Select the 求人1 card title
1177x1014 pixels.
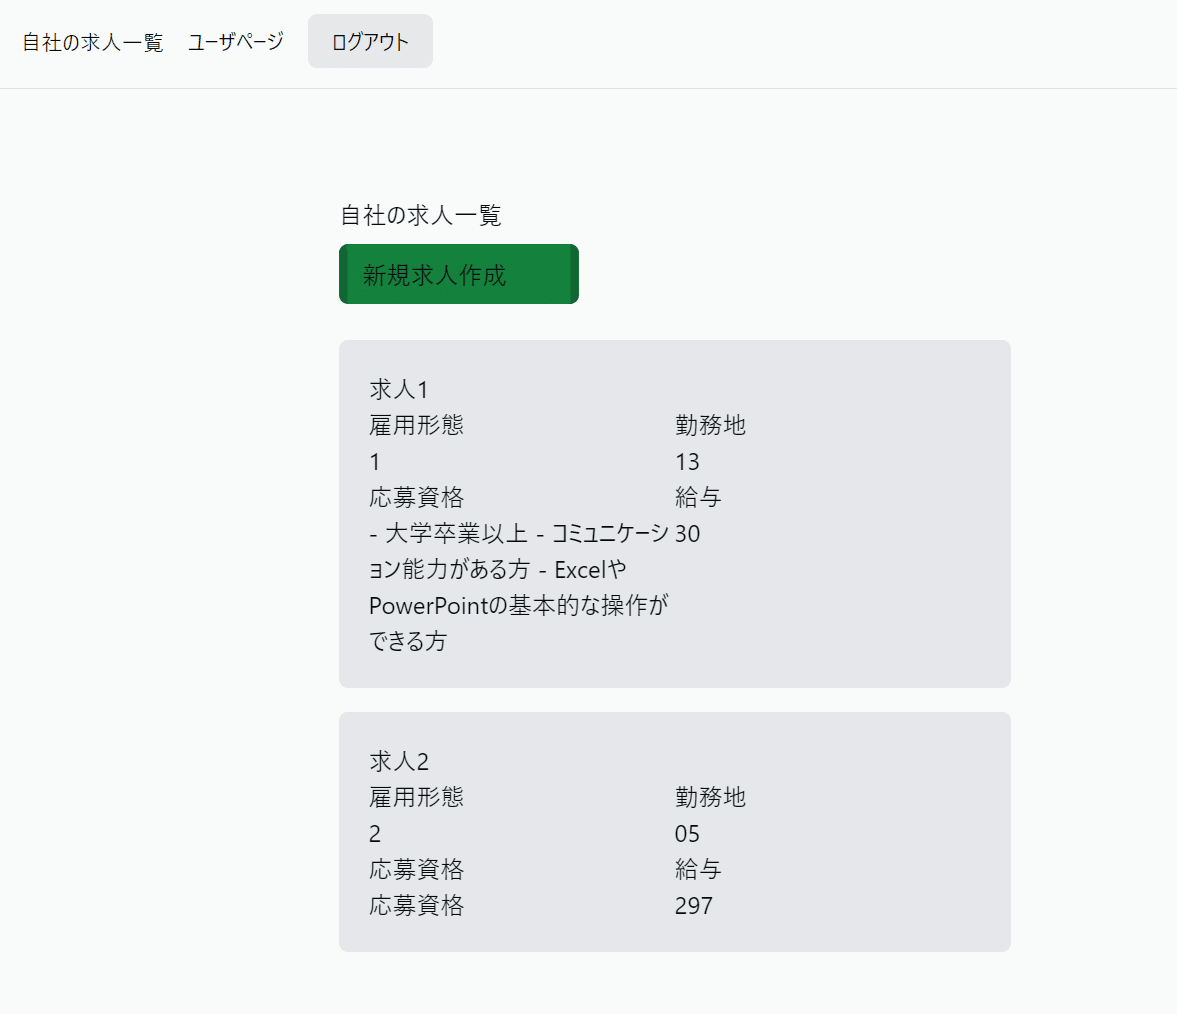[399, 389]
